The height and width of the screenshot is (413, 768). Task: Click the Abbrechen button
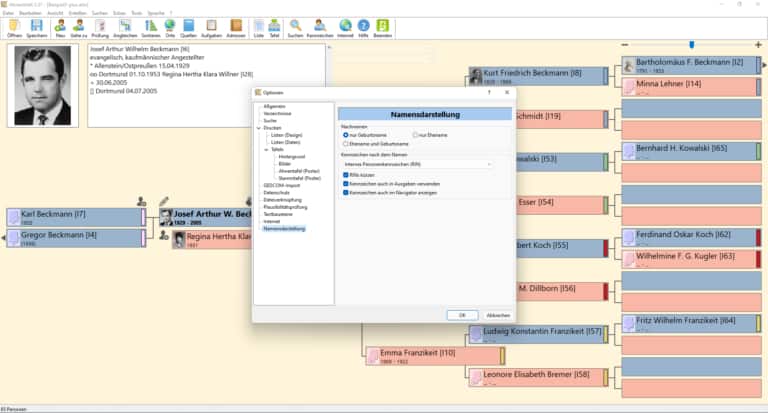(x=498, y=315)
